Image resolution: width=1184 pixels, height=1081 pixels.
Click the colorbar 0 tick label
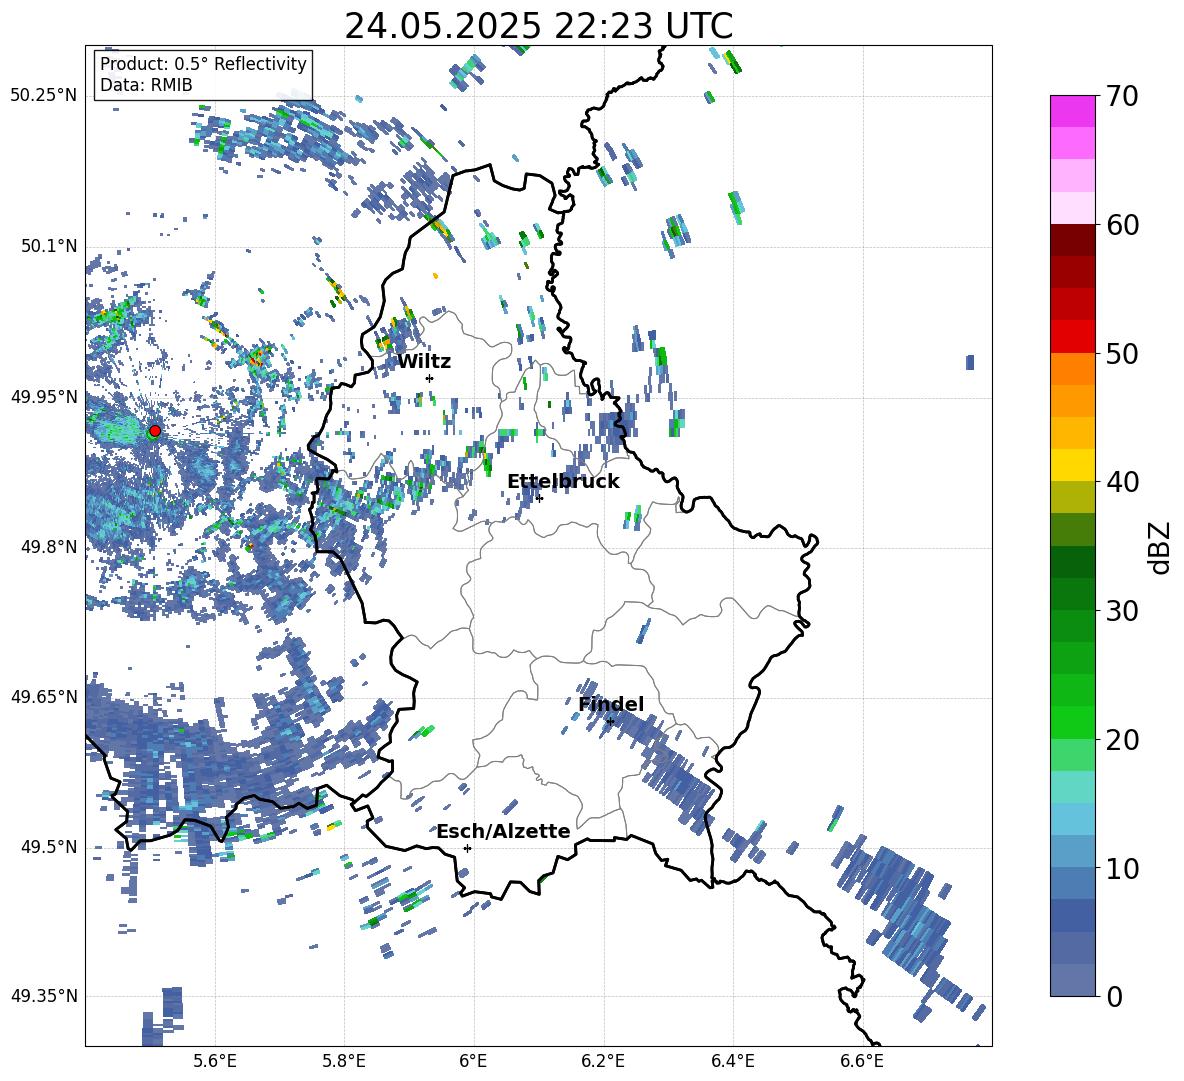pos(1114,996)
